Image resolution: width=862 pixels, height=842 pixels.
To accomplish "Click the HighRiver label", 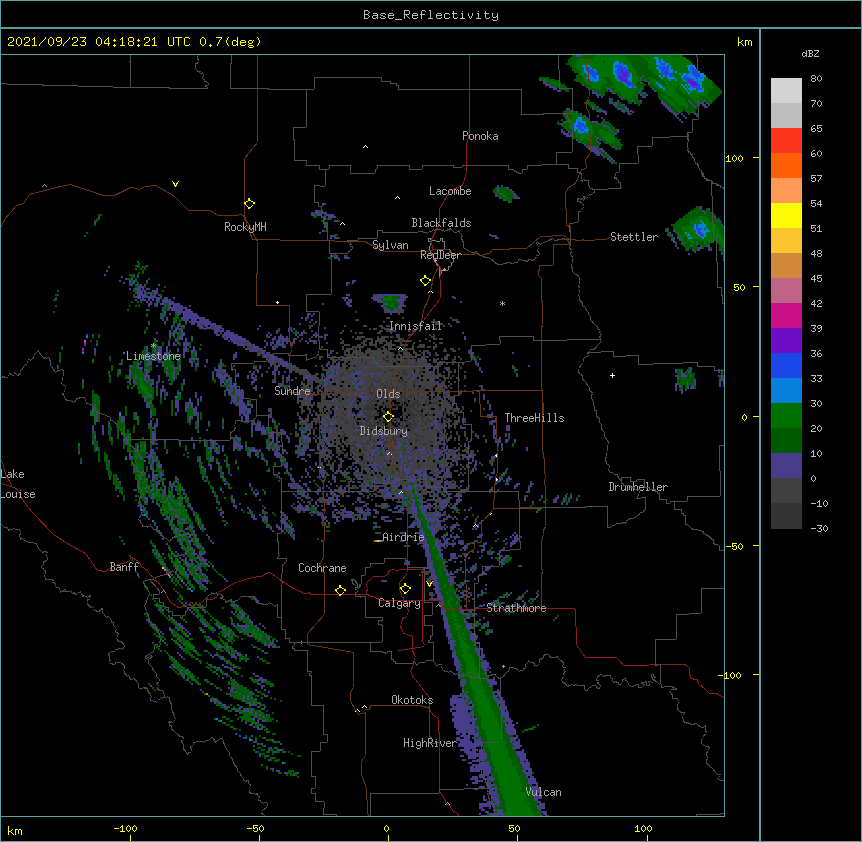I will 430,743.
